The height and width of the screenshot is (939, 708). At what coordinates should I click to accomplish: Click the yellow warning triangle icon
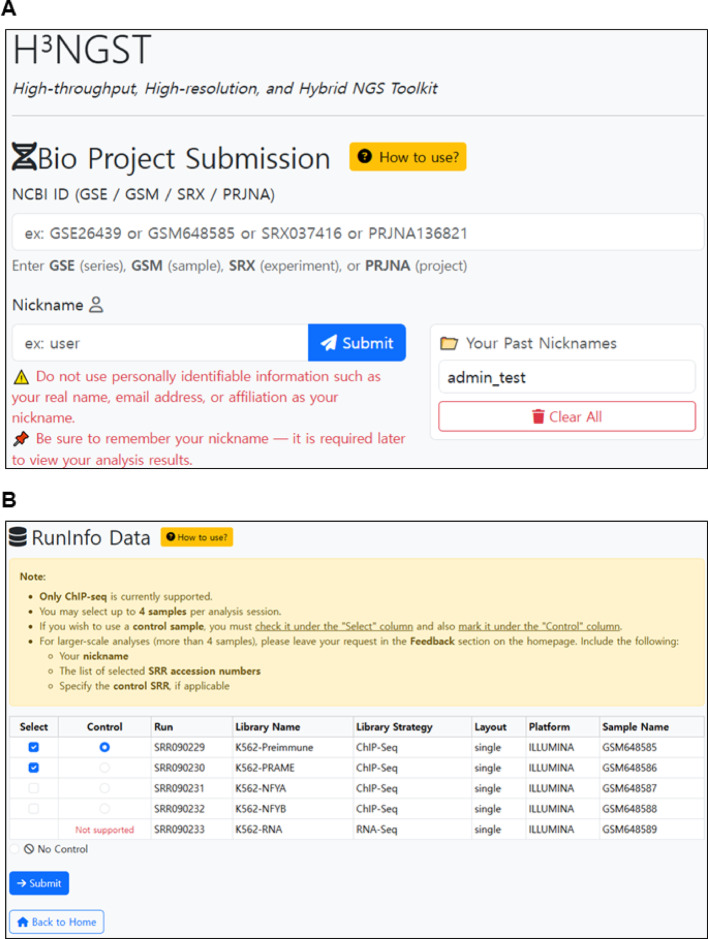tap(20, 377)
